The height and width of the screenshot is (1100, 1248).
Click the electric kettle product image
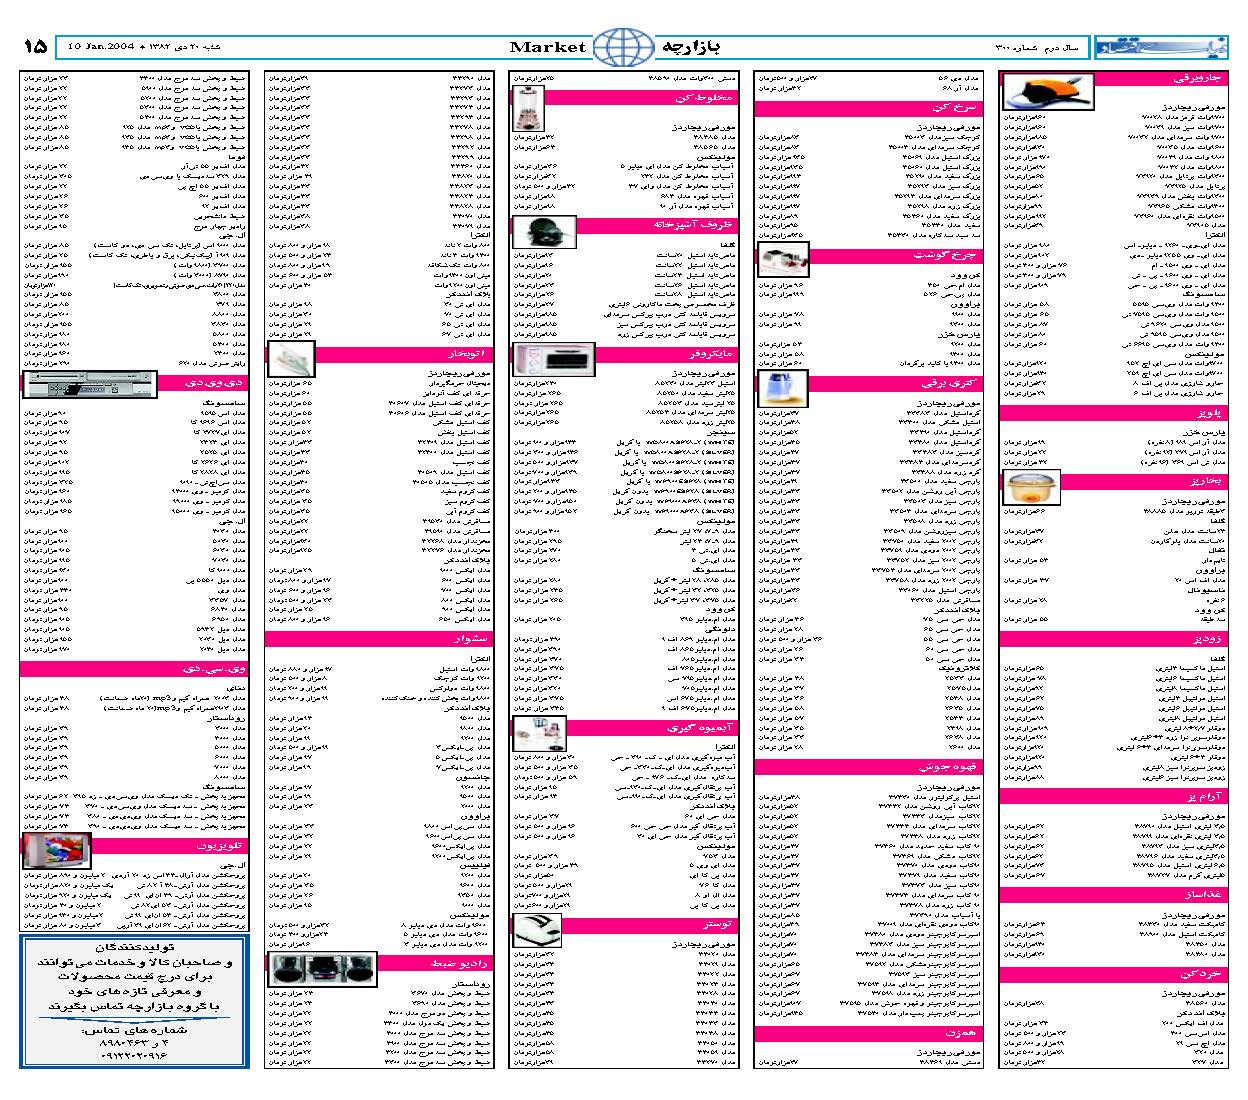(x=782, y=390)
